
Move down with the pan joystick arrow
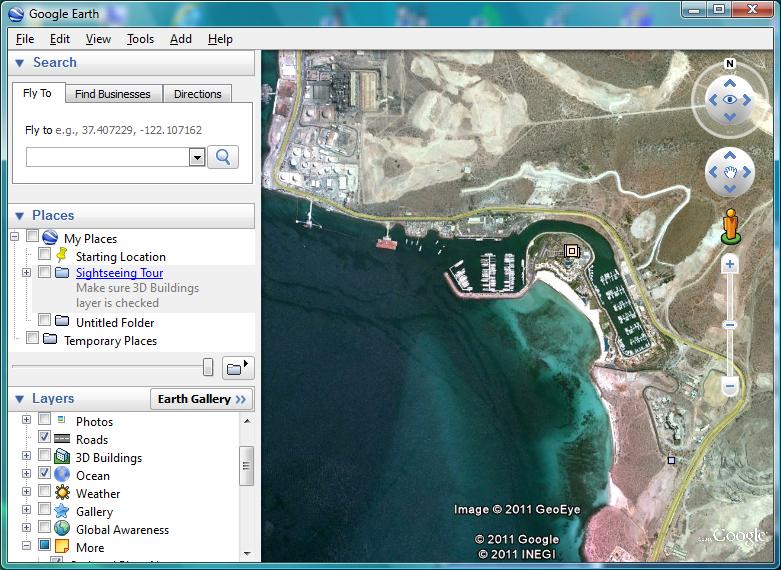pos(730,189)
